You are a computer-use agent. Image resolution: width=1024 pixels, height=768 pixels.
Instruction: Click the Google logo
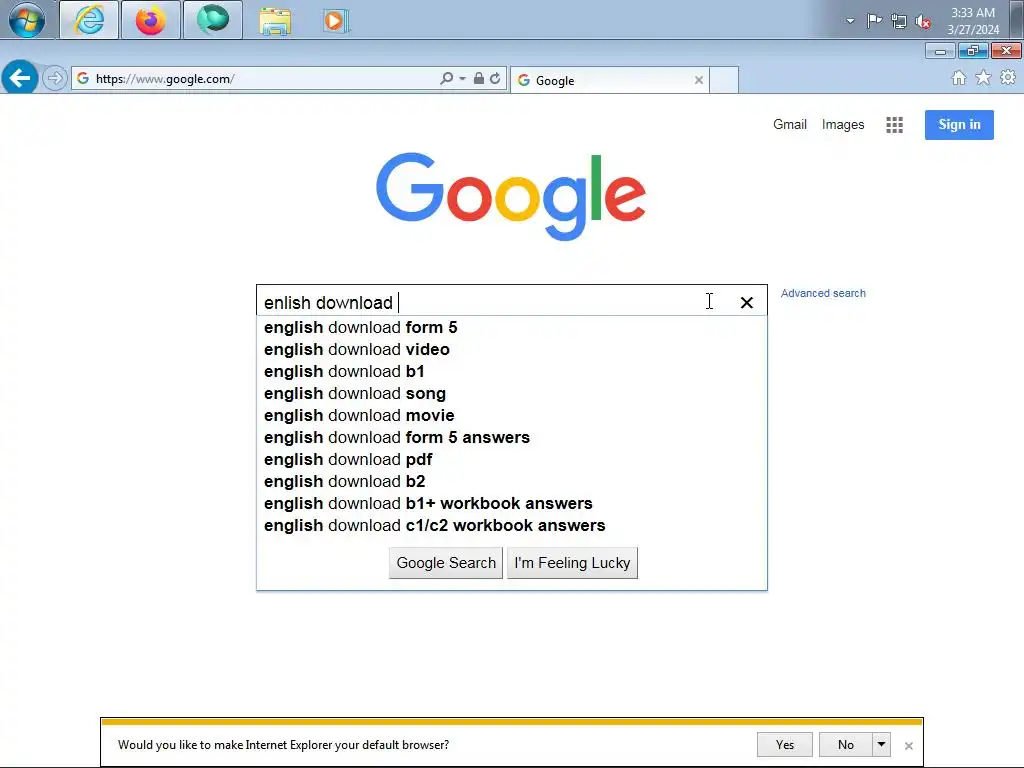tap(511, 197)
